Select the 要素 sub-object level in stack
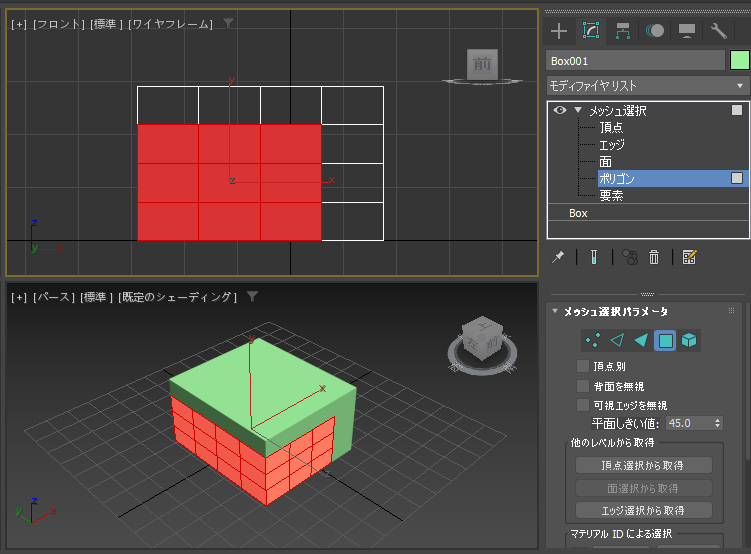The image size is (751, 554). coord(611,195)
